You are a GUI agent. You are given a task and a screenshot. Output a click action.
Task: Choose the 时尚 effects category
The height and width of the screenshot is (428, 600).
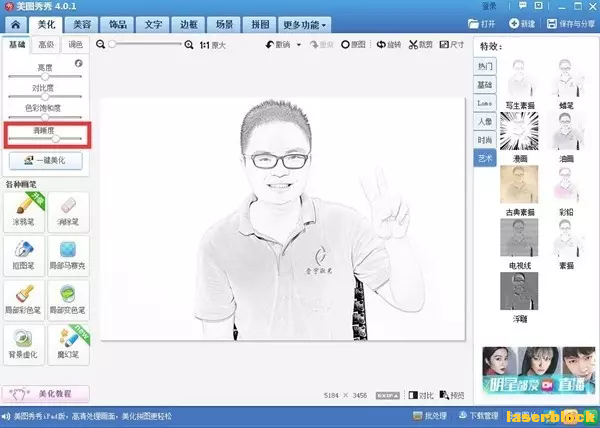(485, 140)
